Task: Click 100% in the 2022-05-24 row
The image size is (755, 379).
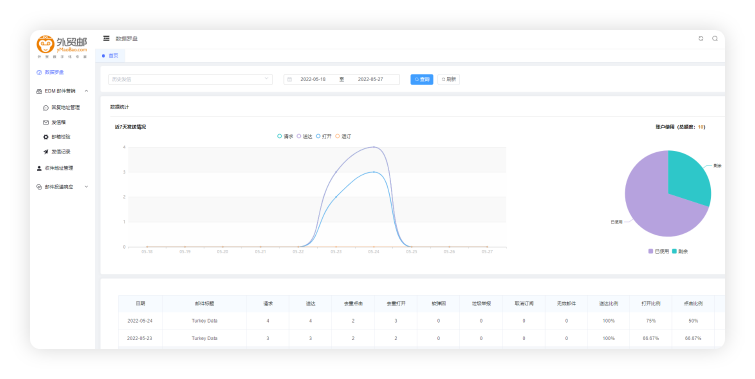Action: click(x=609, y=321)
